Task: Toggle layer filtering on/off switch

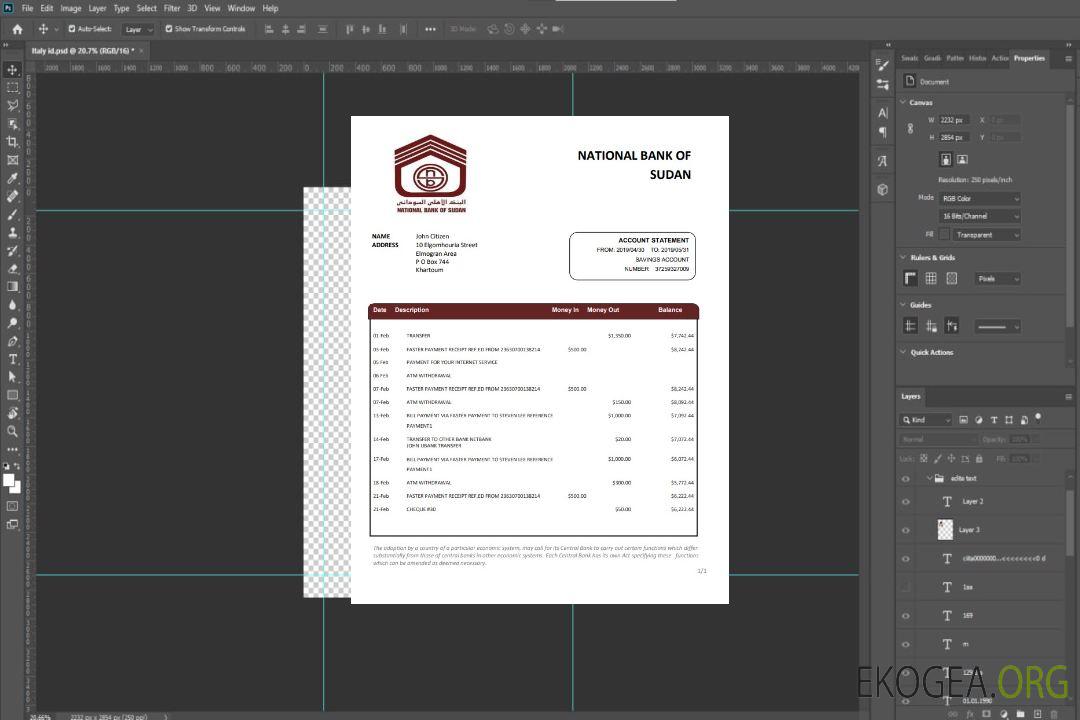Action: tap(1038, 418)
